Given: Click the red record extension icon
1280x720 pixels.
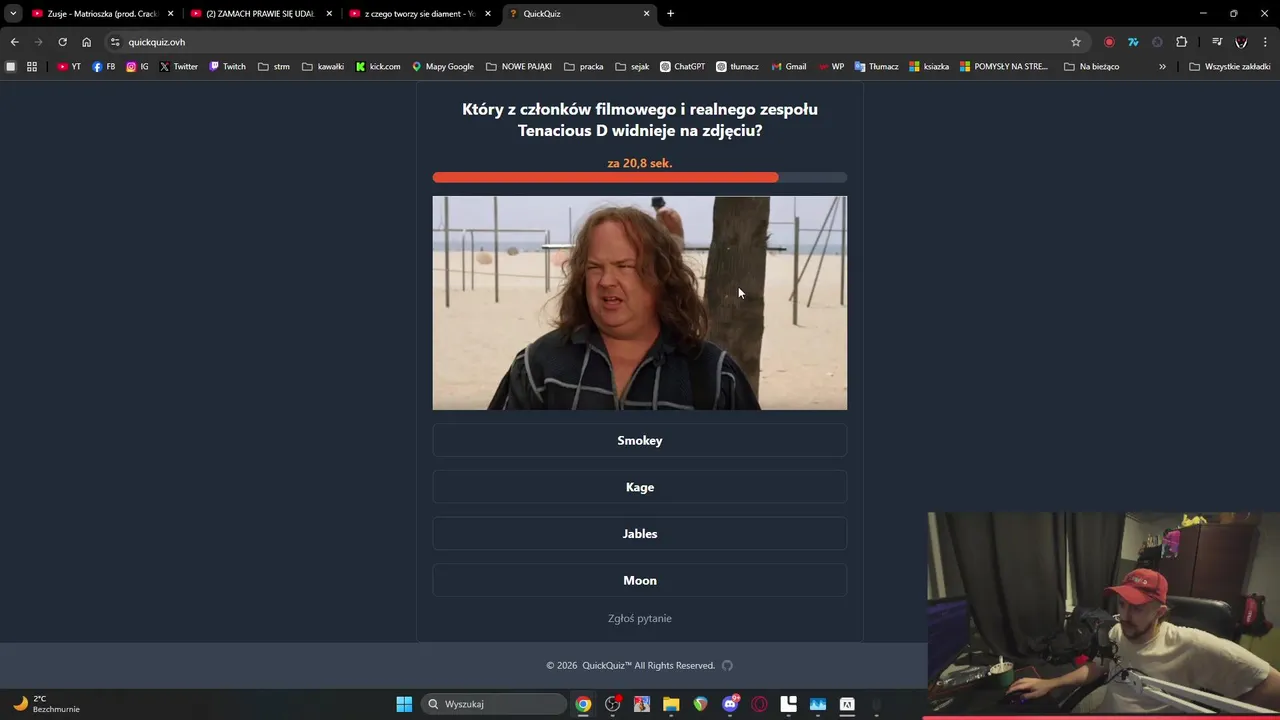Looking at the screenshot, I should tap(1109, 42).
